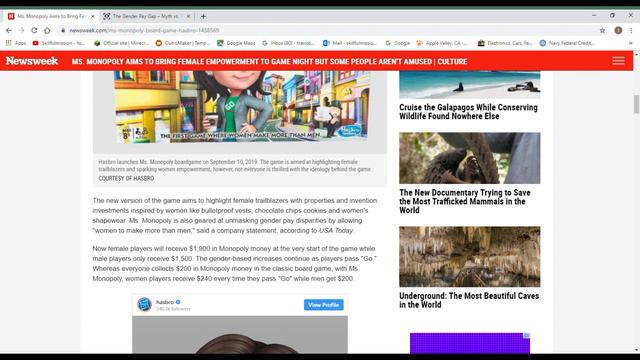Select the Ms. Monopoly Newsweek tab
This screenshot has width=640, height=360.
(51, 16)
